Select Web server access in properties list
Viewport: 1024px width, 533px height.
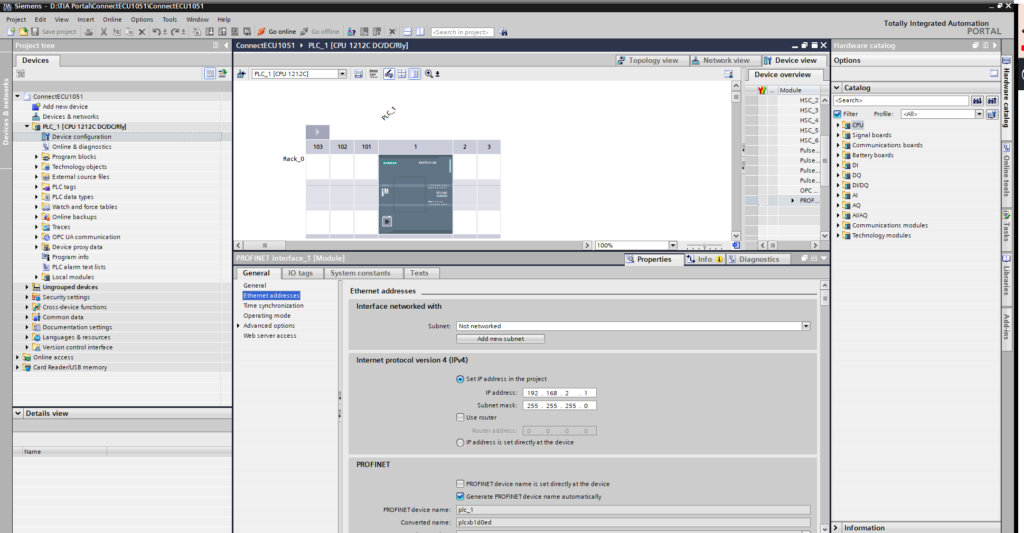click(x=270, y=336)
